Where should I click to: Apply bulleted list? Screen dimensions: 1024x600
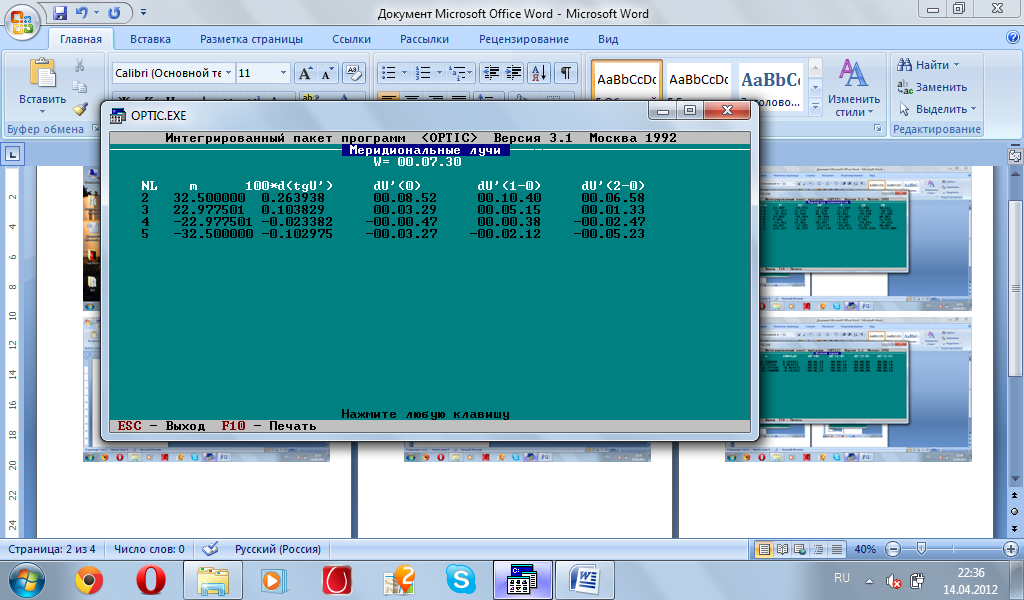click(x=389, y=73)
